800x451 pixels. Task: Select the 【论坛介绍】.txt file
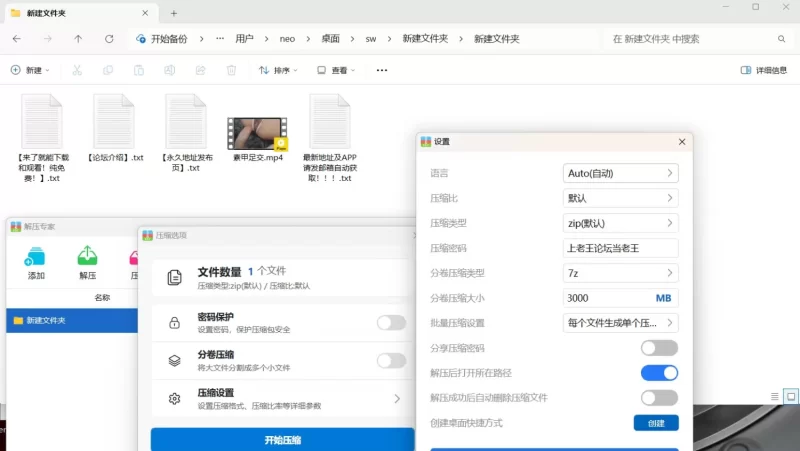coord(115,129)
